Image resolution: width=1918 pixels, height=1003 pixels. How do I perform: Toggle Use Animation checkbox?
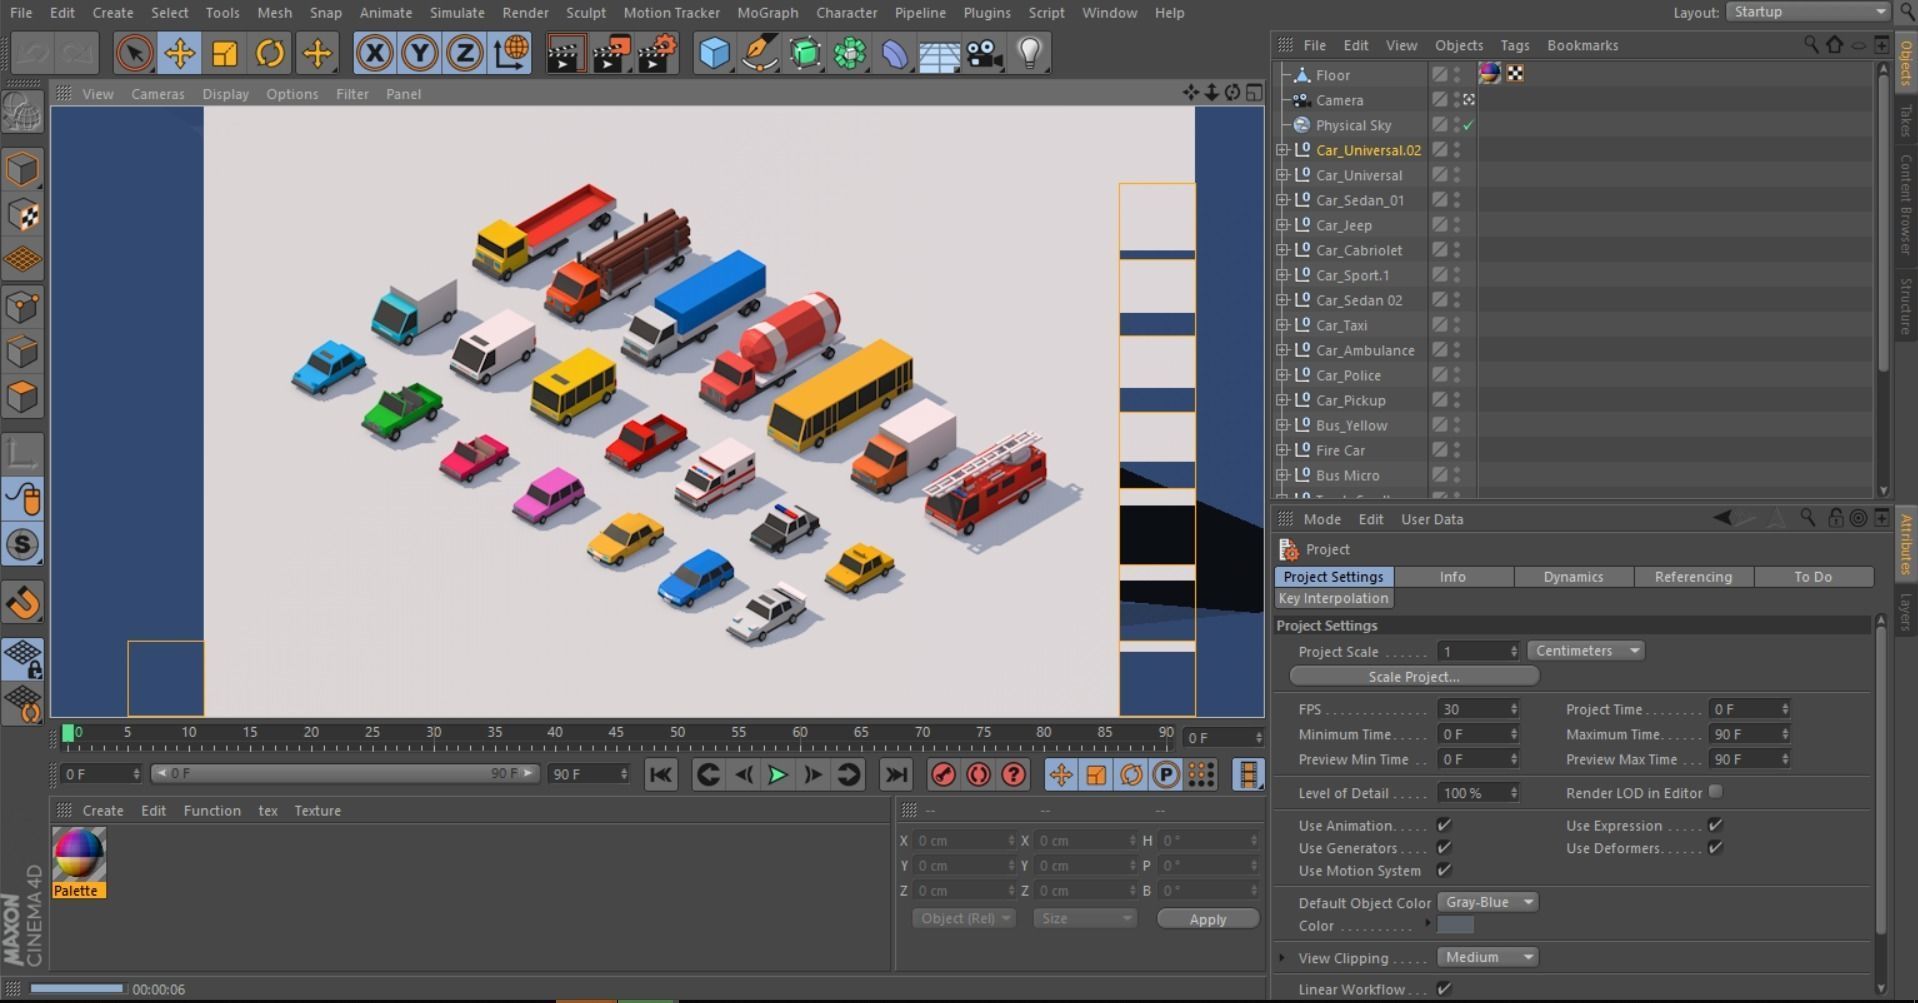pos(1444,825)
